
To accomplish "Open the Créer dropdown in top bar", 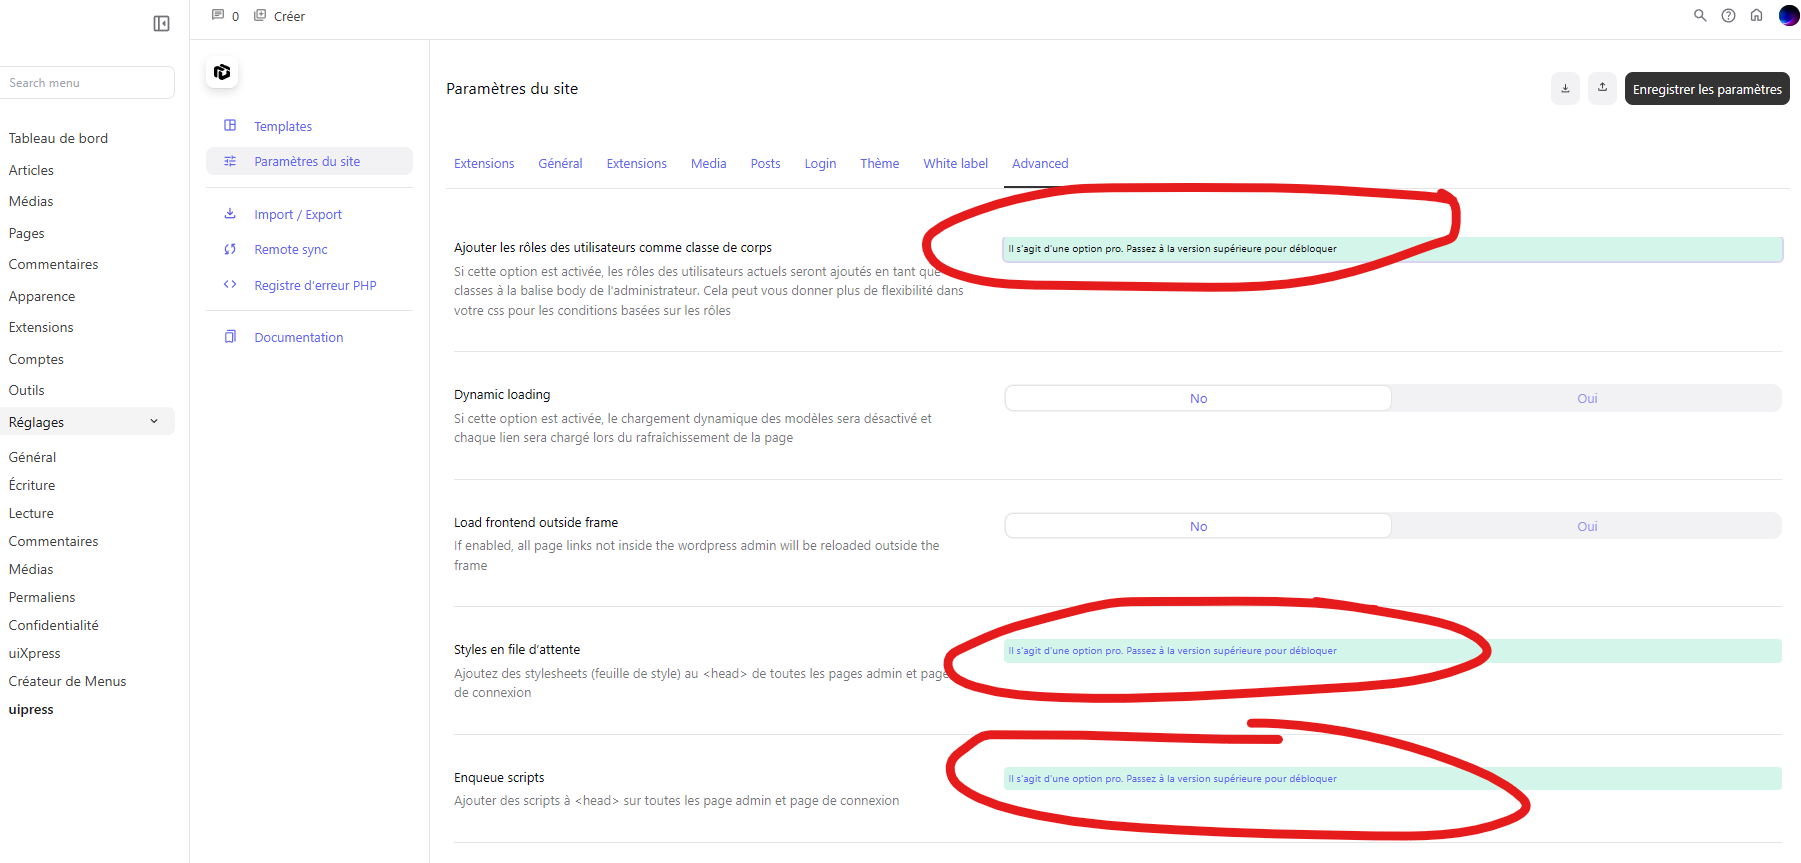I will [280, 16].
